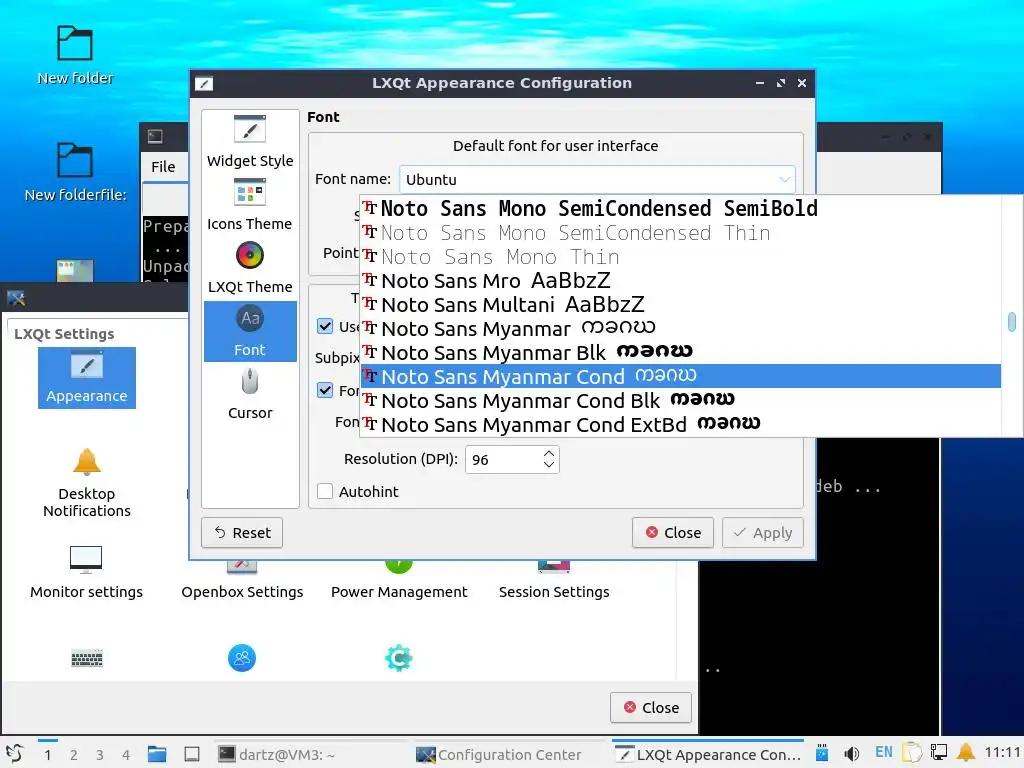Select the New folderfile desktop icon
1024x768 pixels.
coord(75,172)
